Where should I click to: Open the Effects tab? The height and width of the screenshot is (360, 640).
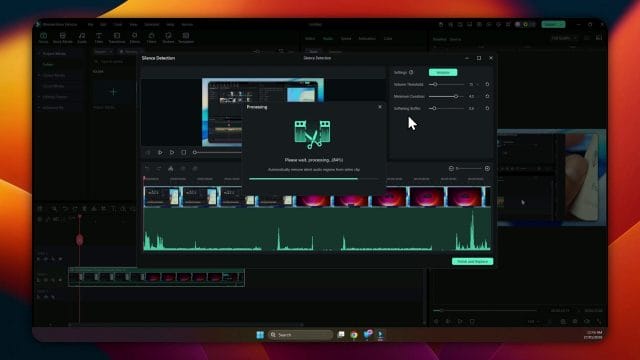tap(135, 38)
